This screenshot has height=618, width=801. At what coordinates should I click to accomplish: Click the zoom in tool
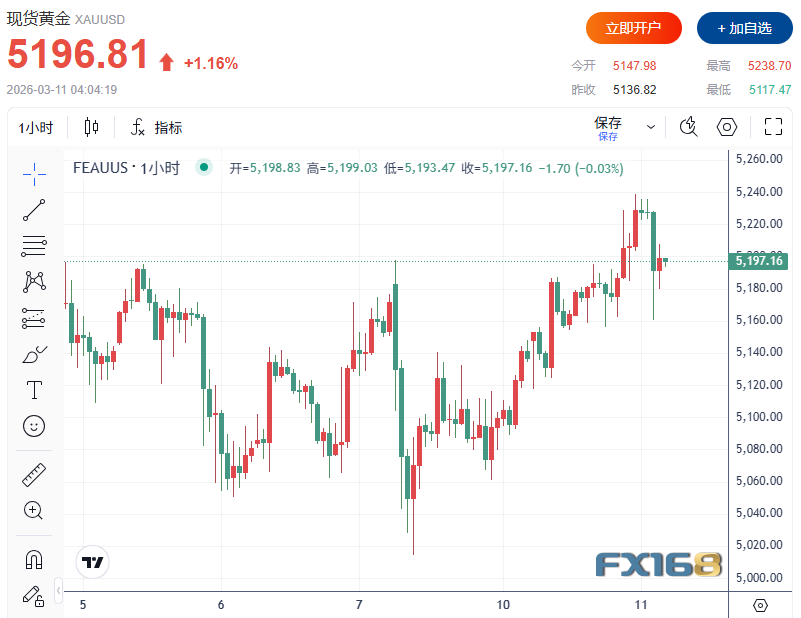(34, 510)
